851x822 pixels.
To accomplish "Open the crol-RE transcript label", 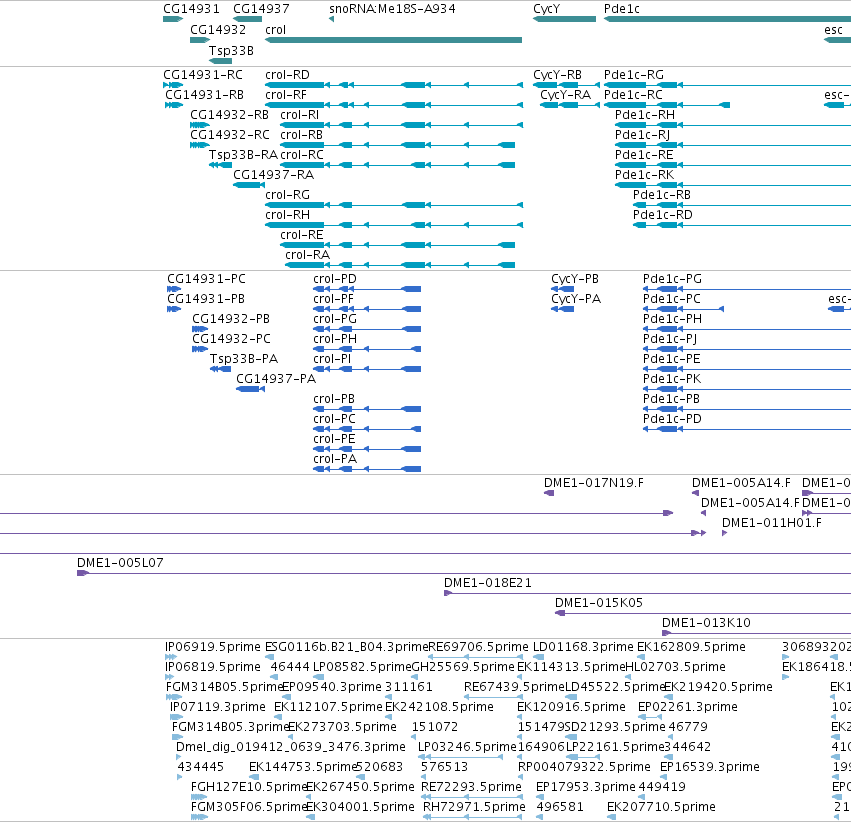I will [x=302, y=234].
